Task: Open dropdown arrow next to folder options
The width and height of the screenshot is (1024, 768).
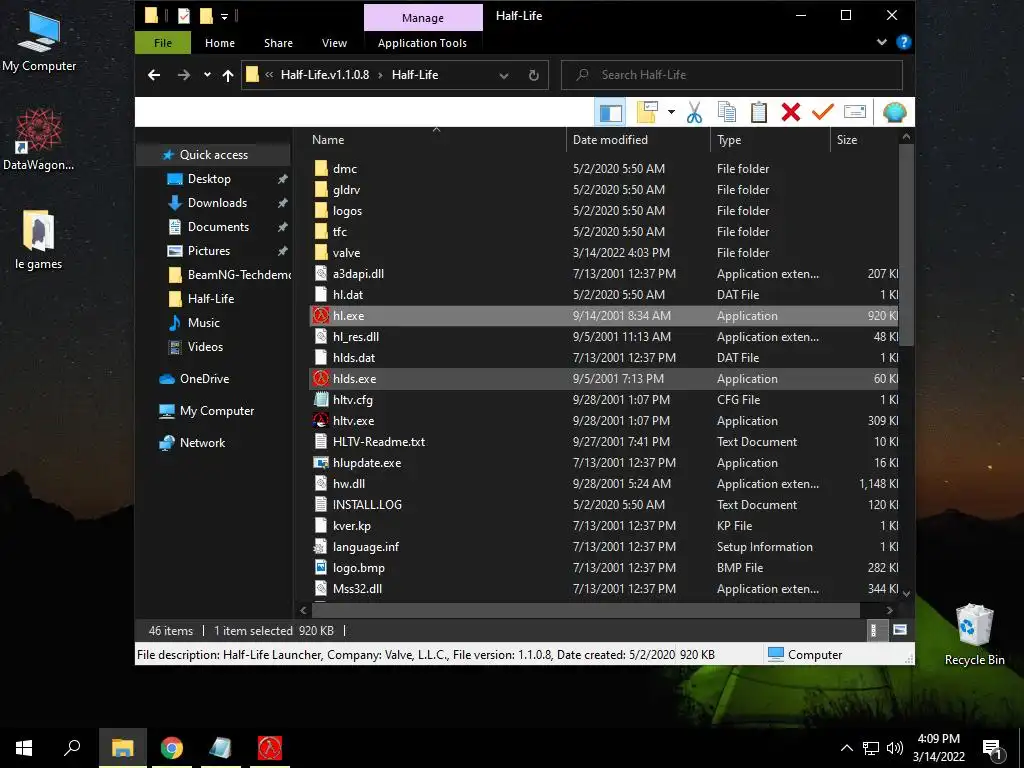Action: 671,112
